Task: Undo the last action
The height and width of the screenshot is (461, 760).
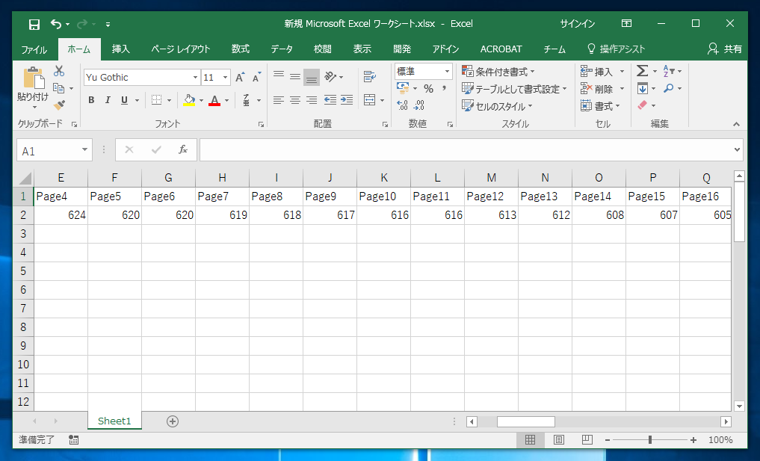Action: coord(56,24)
